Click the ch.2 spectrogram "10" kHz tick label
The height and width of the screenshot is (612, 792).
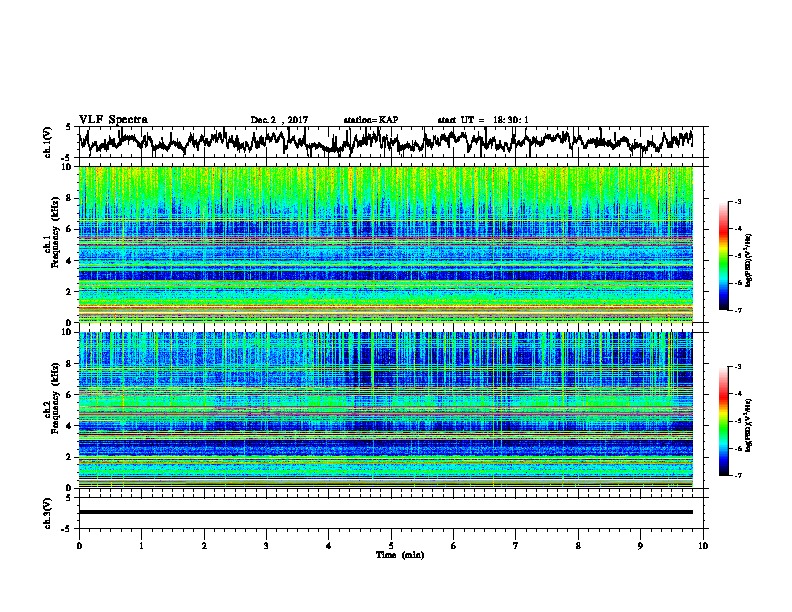68,332
